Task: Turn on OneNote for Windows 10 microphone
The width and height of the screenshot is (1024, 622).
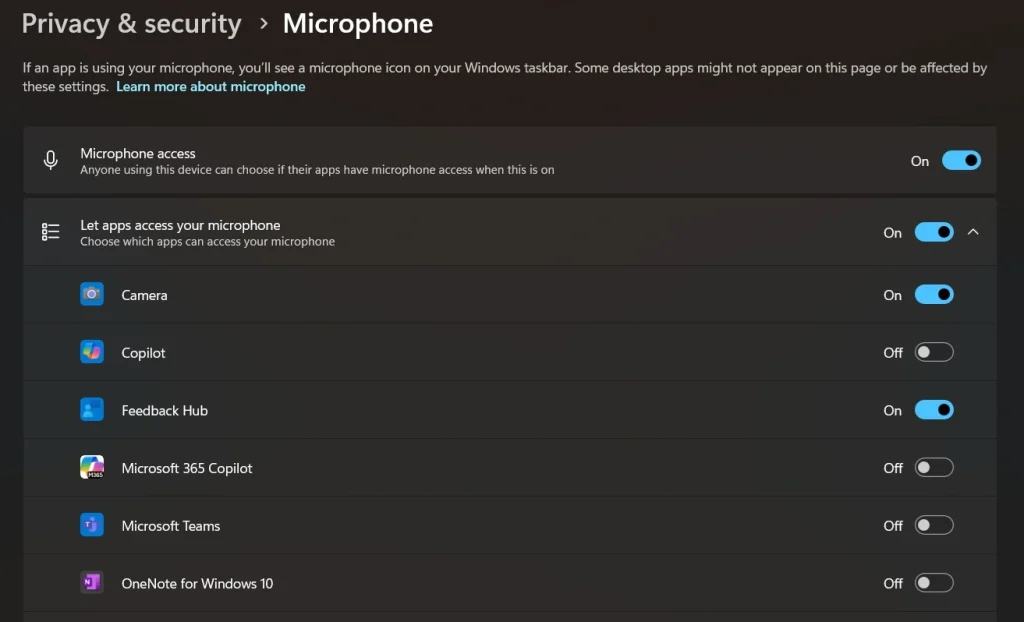Action: [x=934, y=583]
